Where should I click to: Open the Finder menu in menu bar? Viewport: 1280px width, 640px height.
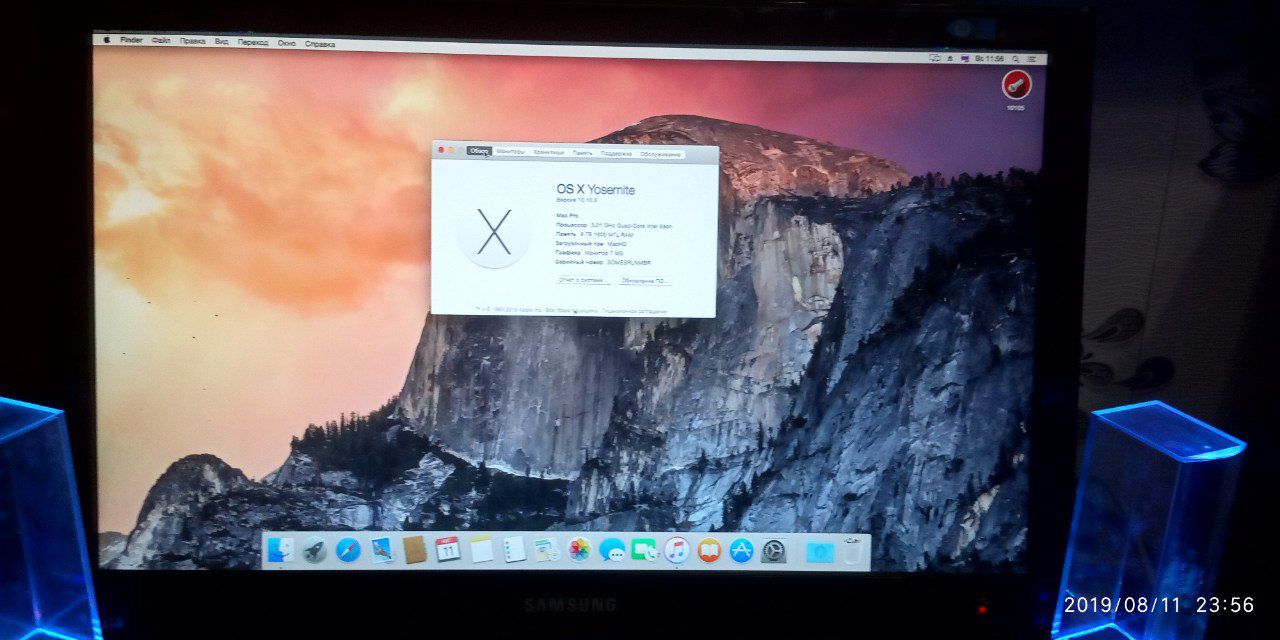[x=131, y=40]
